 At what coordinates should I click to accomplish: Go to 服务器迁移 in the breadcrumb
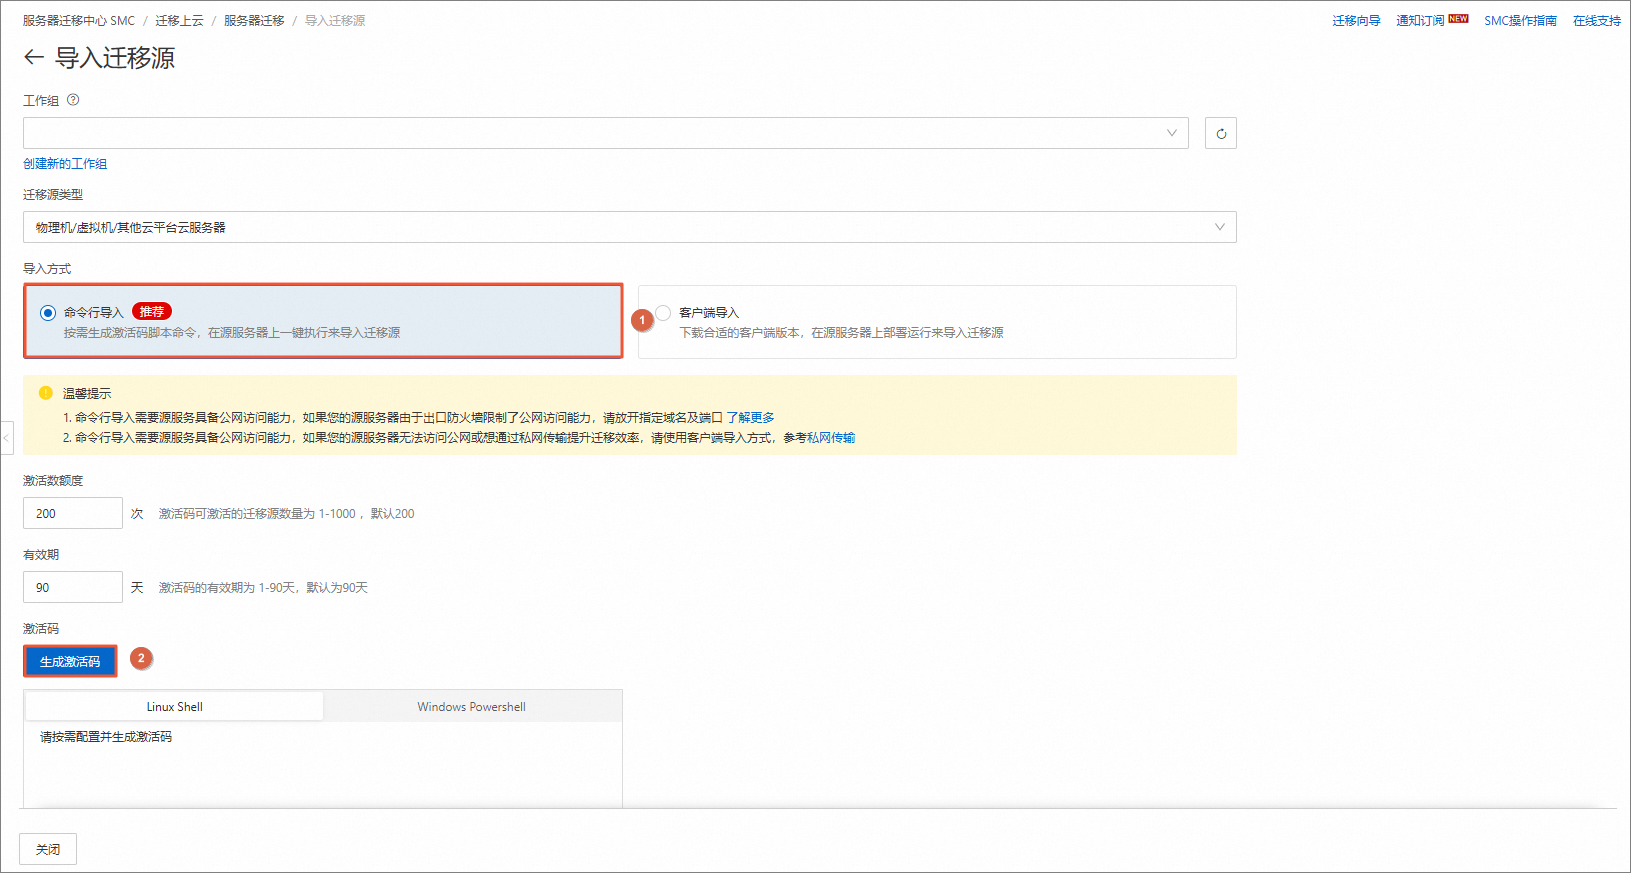(254, 21)
